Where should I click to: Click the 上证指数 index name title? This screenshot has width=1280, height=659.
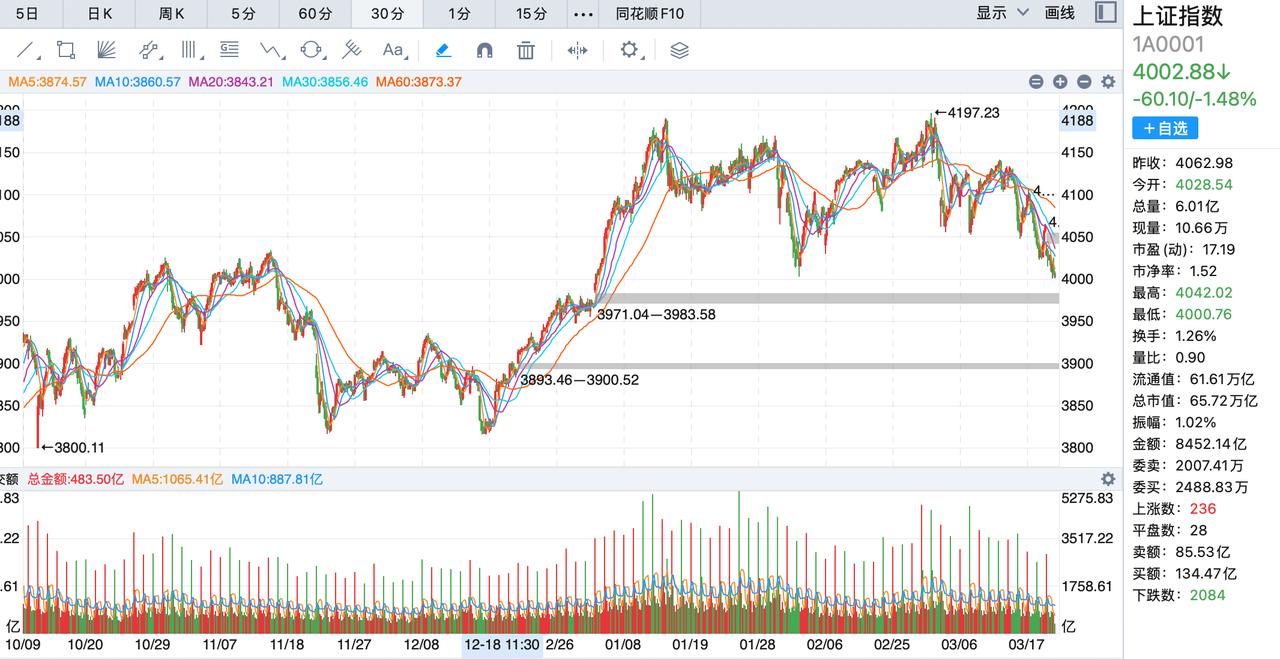click(1177, 16)
